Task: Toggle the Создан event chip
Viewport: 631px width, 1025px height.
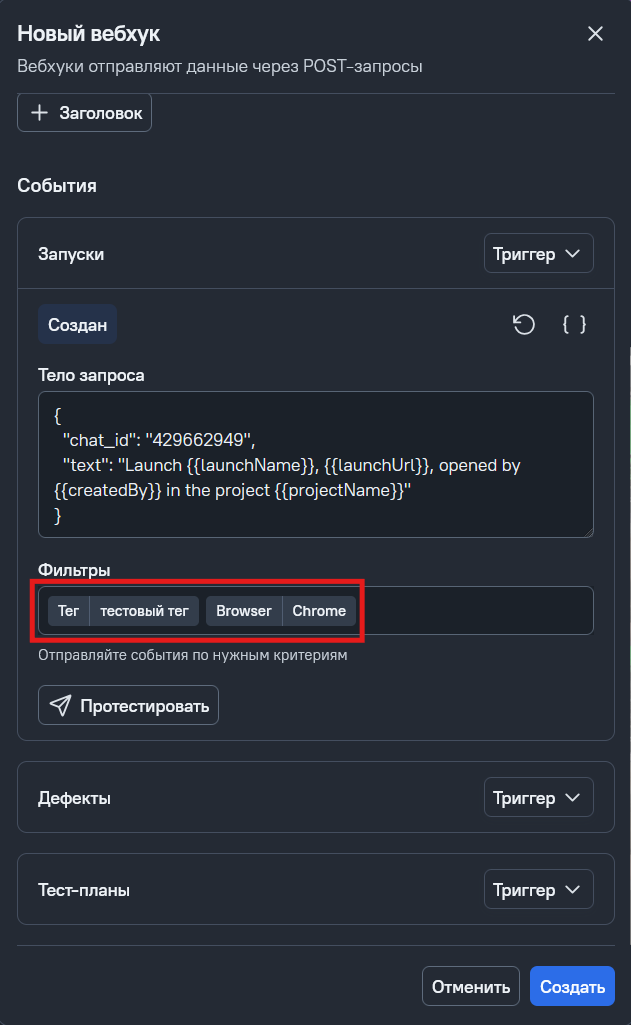Action: tap(77, 325)
